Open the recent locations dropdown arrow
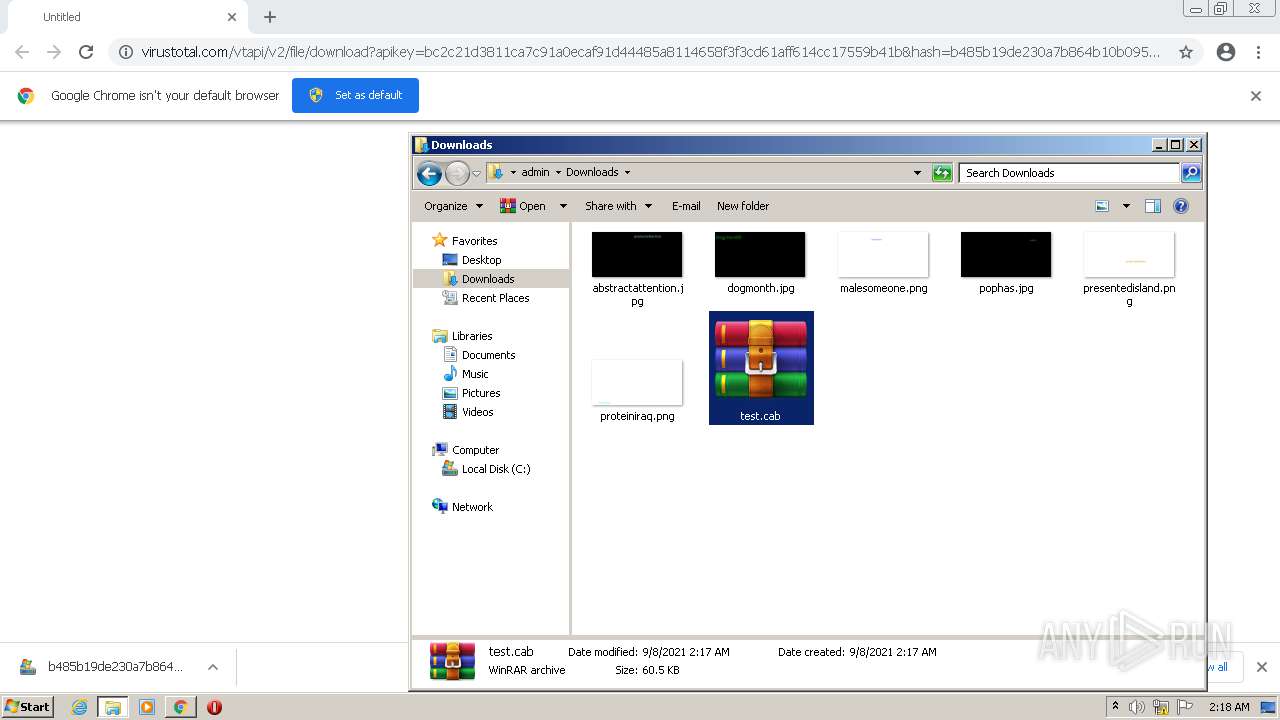Image resolution: width=1280 pixels, height=720 pixels. (x=476, y=173)
